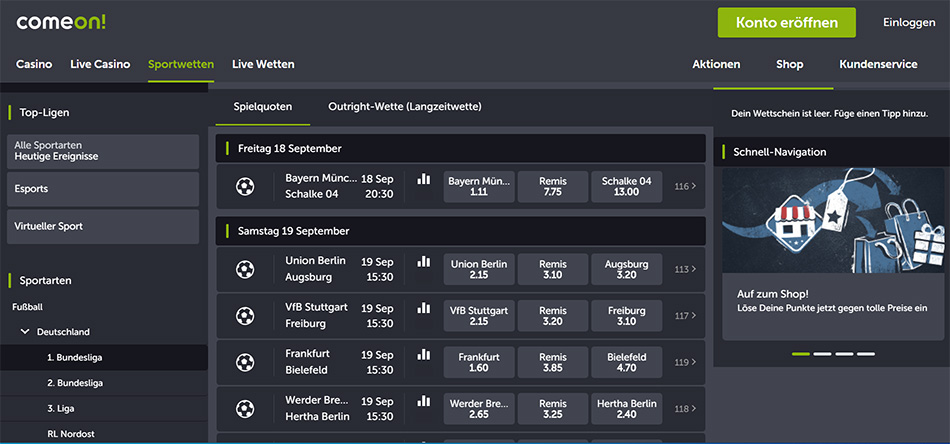Select Fußball in Sportarten list

[28, 307]
